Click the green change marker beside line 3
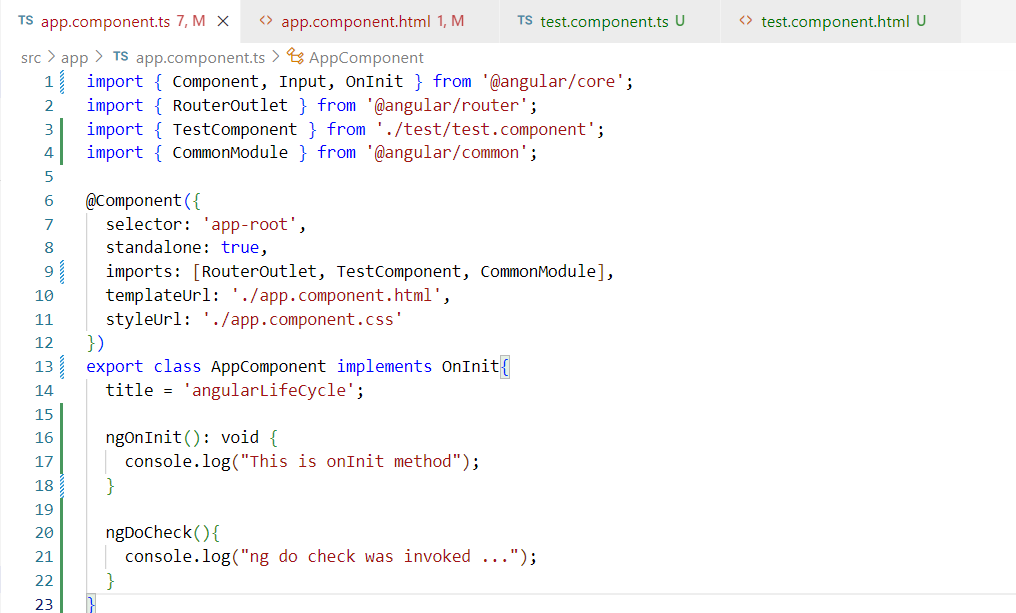Screen dimensions: 1016x613 tap(62, 130)
